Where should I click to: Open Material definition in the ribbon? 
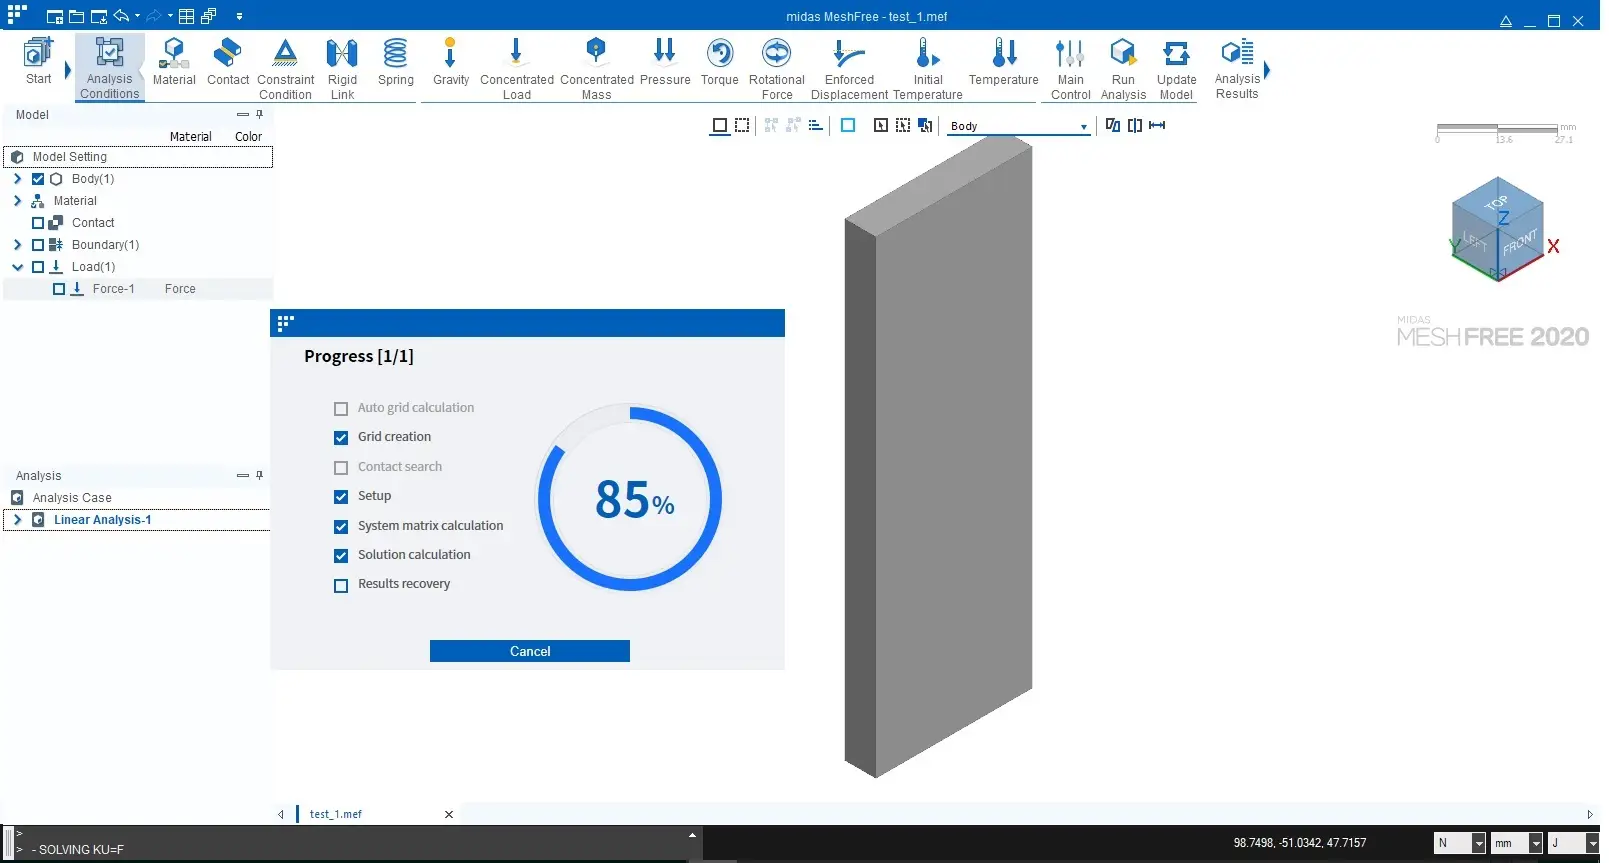pos(174,61)
